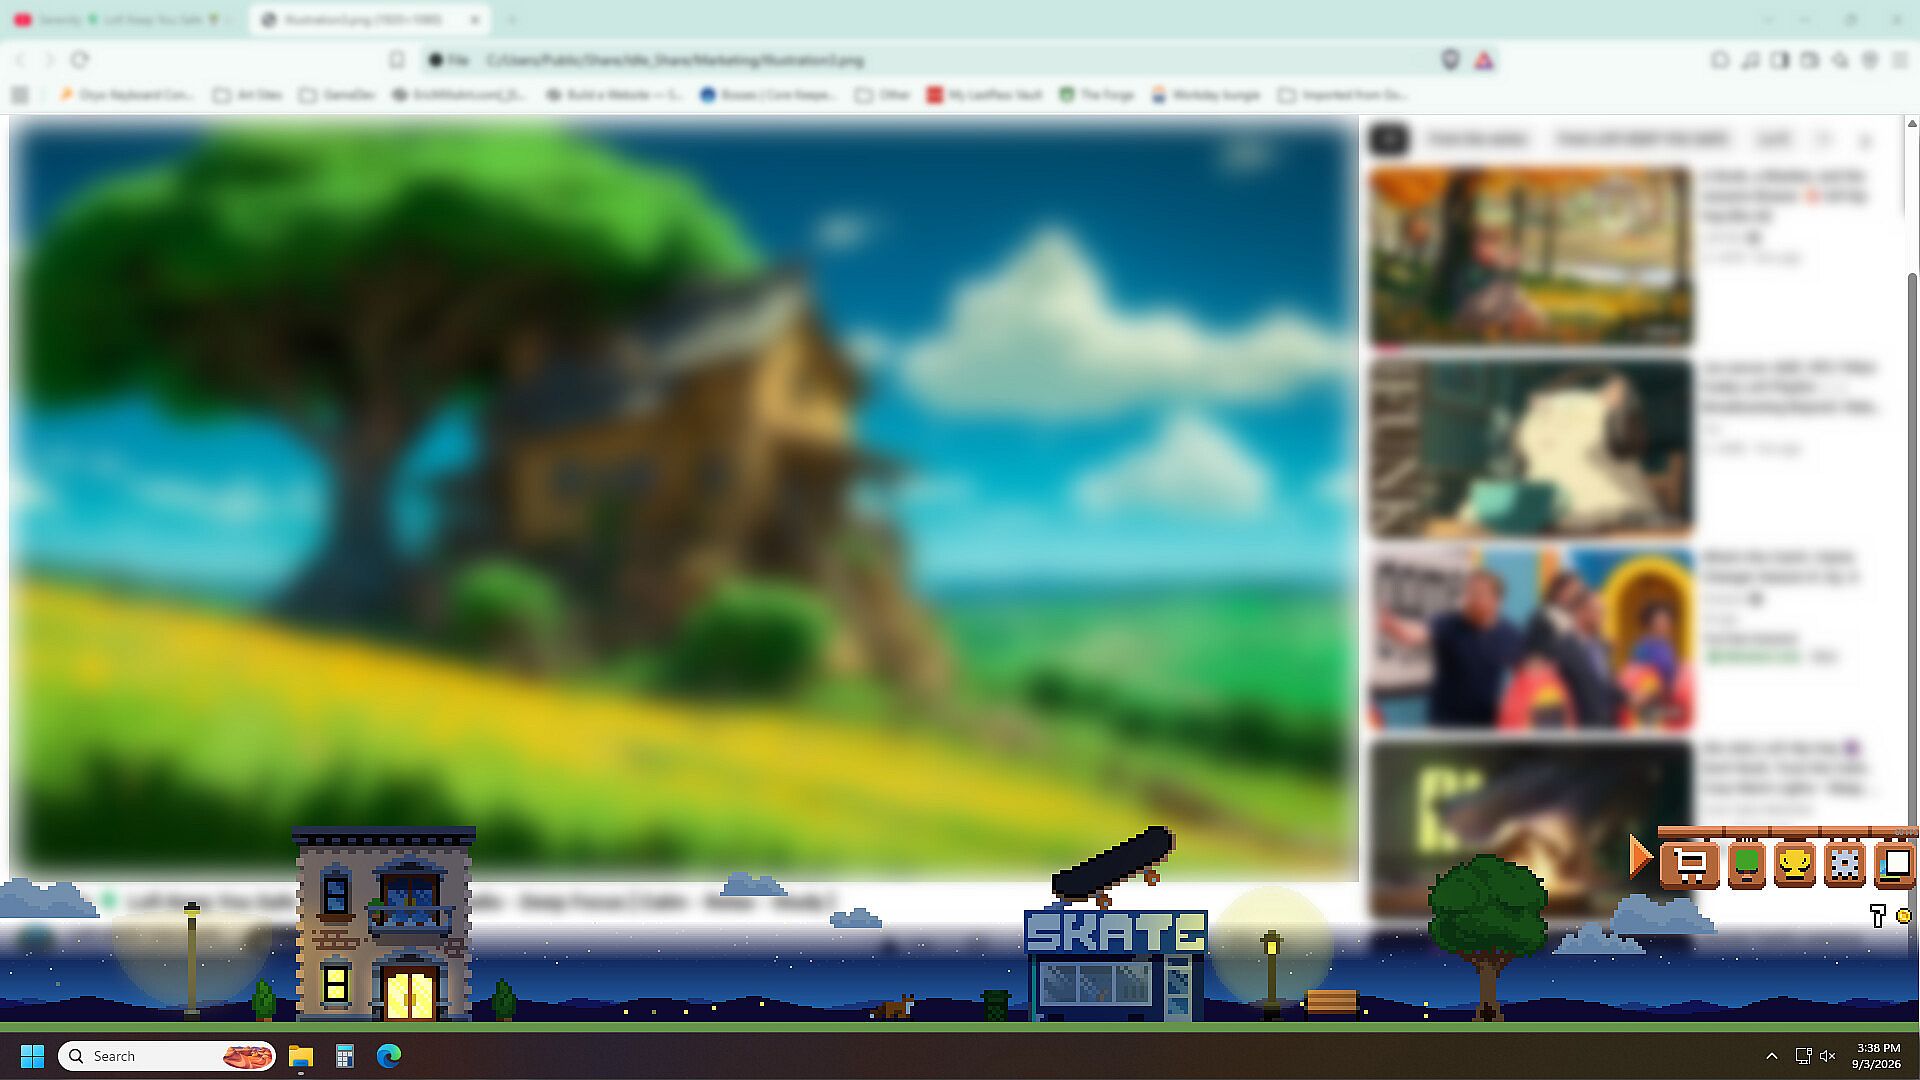Open the Windows Start menu
The width and height of the screenshot is (1920, 1080).
tap(32, 1056)
